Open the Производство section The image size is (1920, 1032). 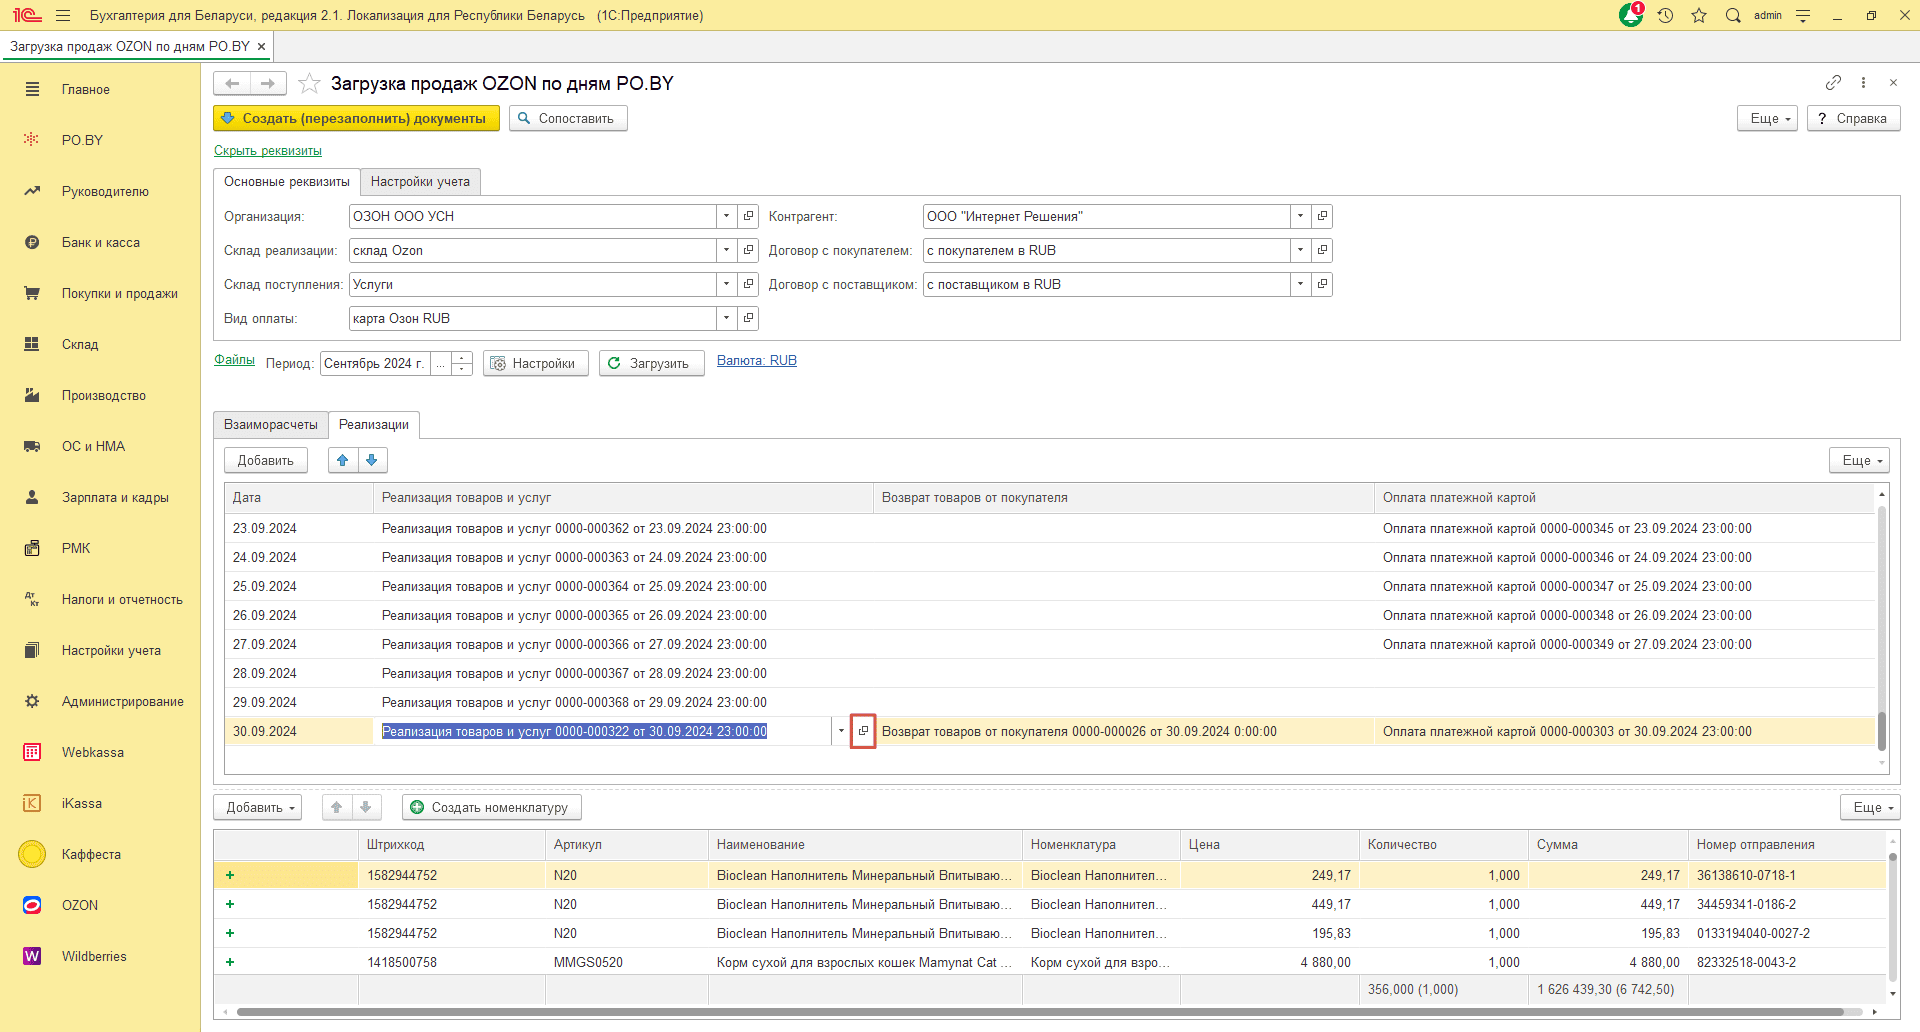[104, 395]
